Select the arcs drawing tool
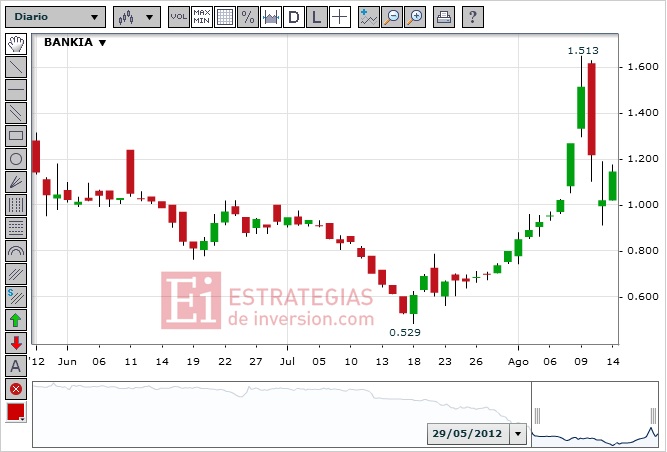 coord(16,251)
